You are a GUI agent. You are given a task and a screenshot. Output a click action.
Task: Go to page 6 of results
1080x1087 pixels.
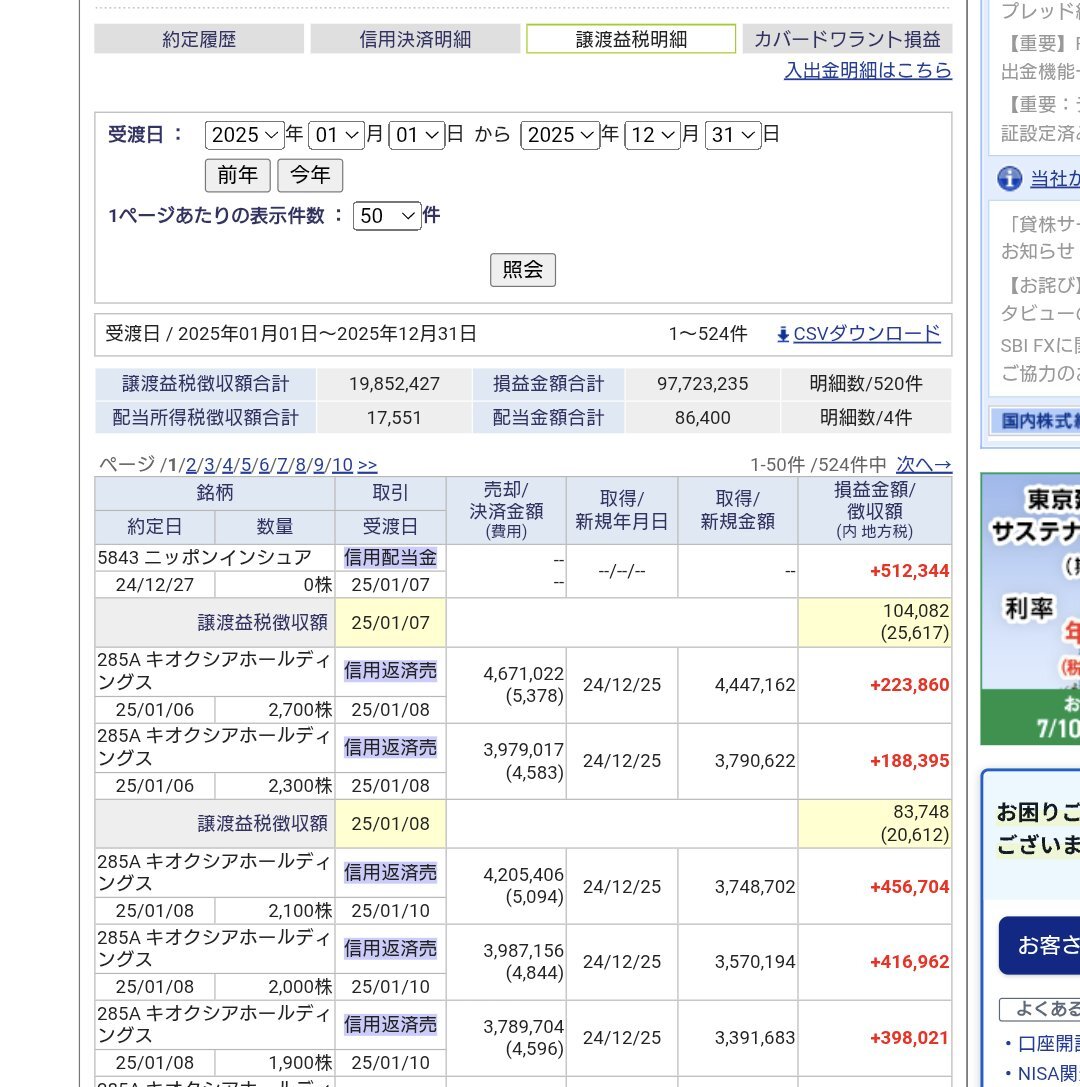tap(264, 464)
